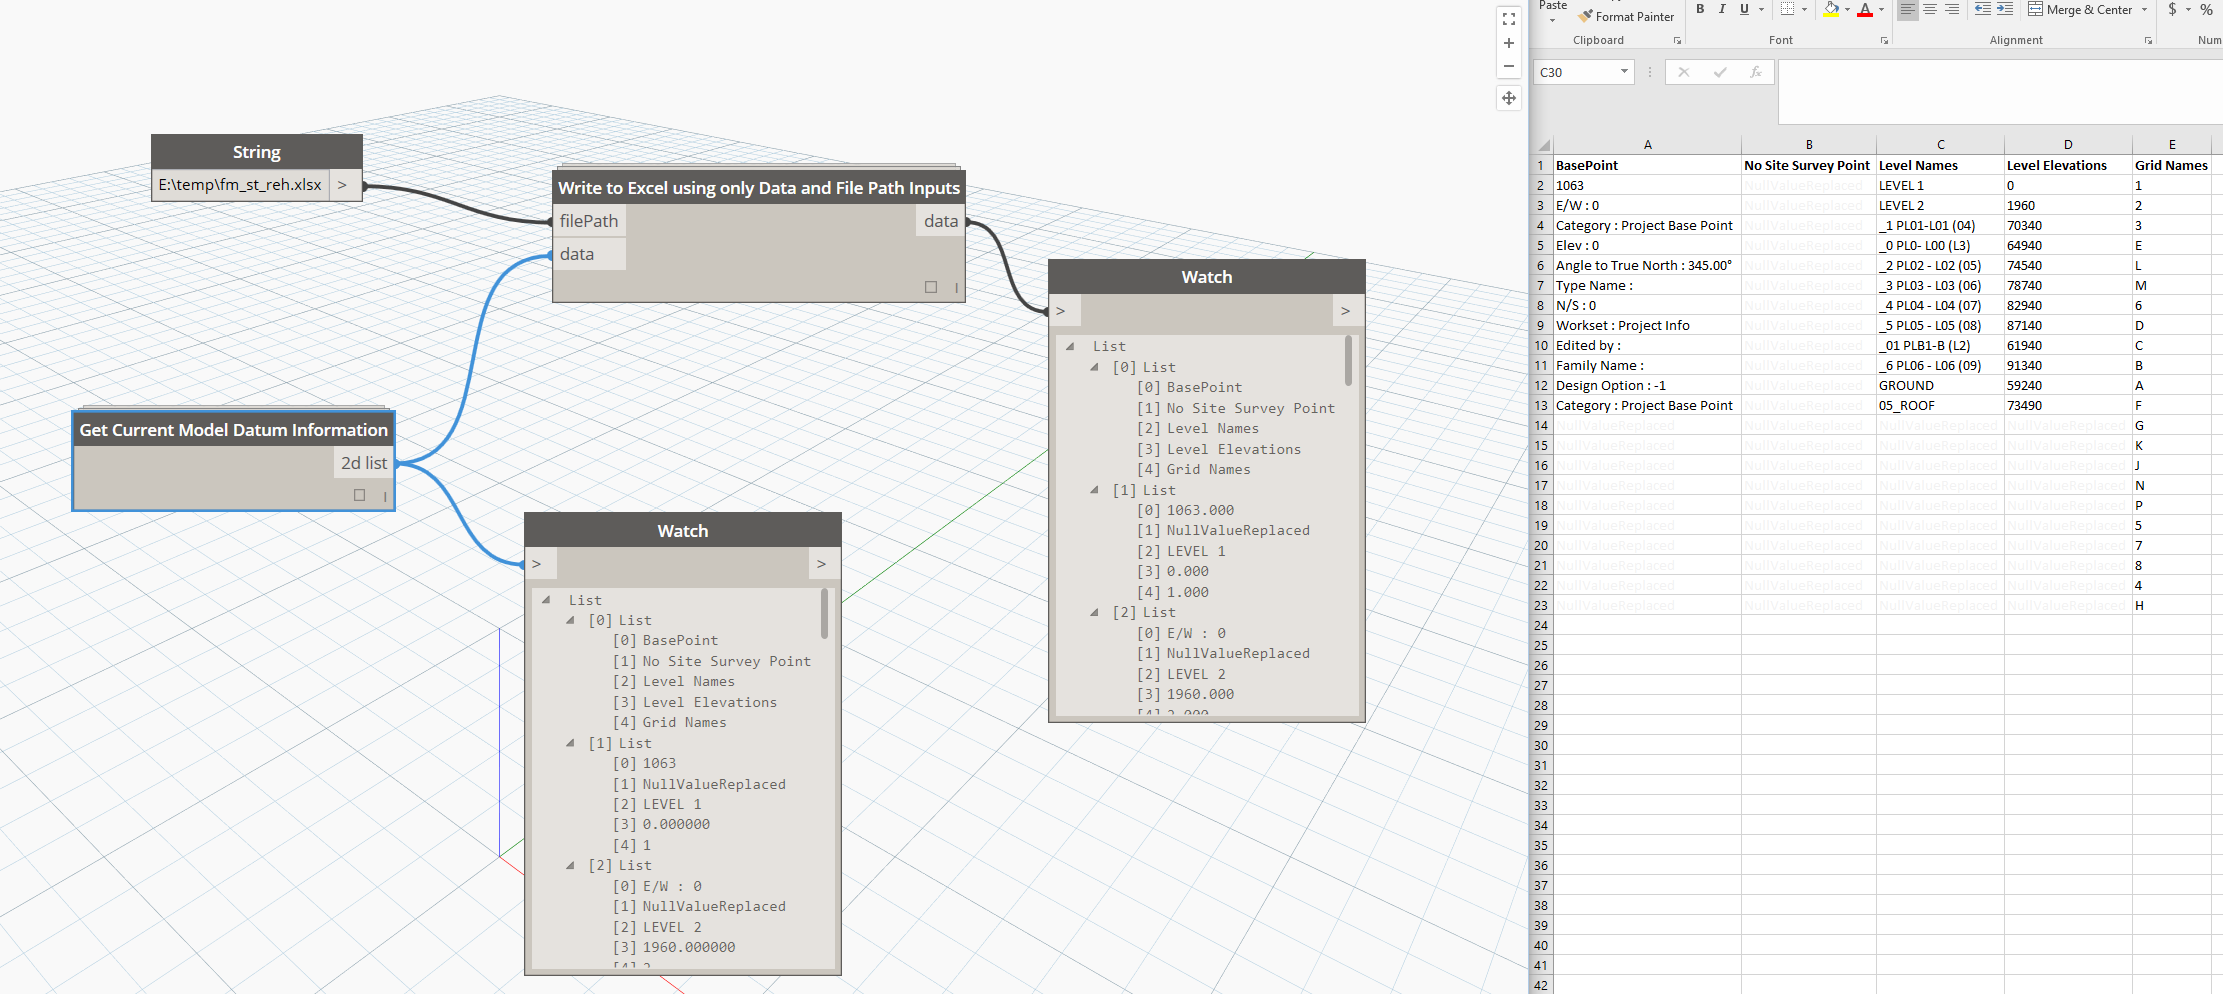Click the String node file path field
Image resolution: width=2223 pixels, height=994 pixels.
[240, 185]
